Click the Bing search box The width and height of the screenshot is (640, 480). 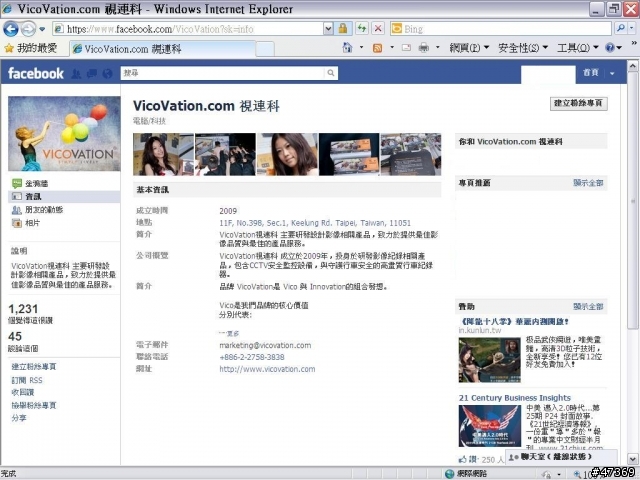(x=500, y=29)
